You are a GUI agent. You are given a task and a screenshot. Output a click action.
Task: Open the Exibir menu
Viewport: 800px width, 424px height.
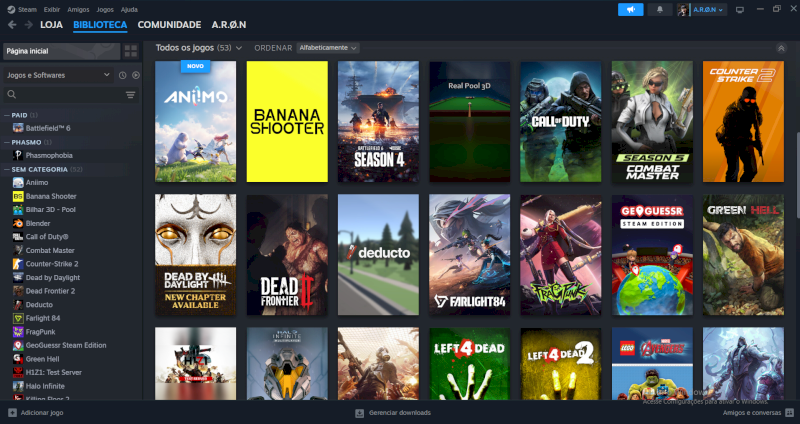coord(52,10)
